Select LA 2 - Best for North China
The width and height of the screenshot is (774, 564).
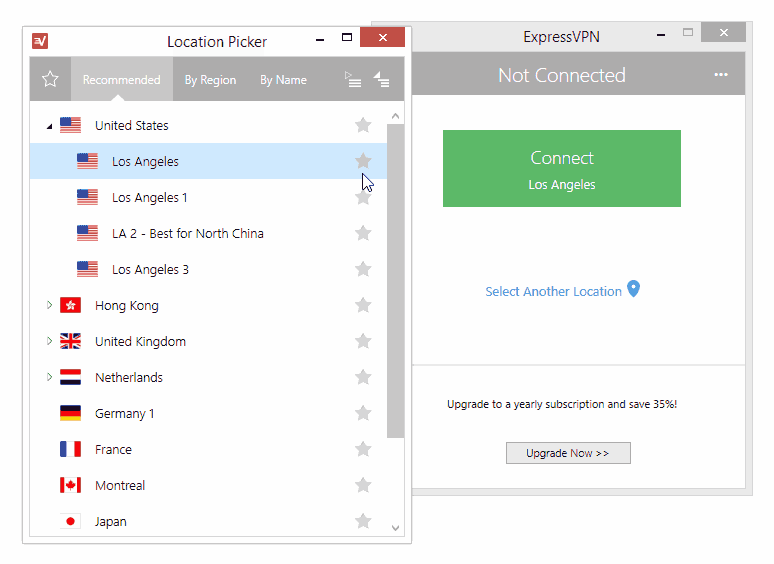(x=187, y=234)
